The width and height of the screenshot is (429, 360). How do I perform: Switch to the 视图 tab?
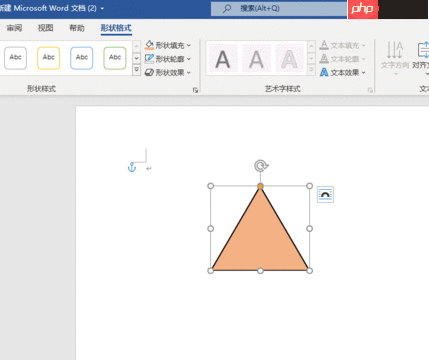click(x=45, y=28)
